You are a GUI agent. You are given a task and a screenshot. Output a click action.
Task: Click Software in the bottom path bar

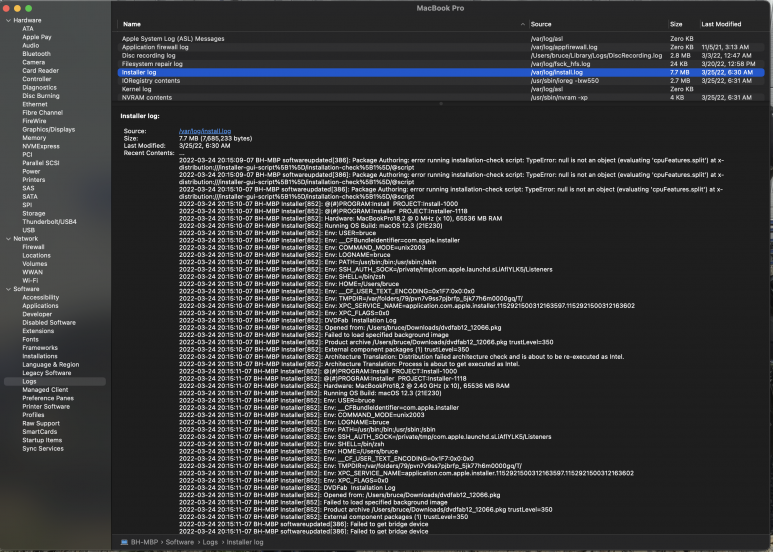180,542
